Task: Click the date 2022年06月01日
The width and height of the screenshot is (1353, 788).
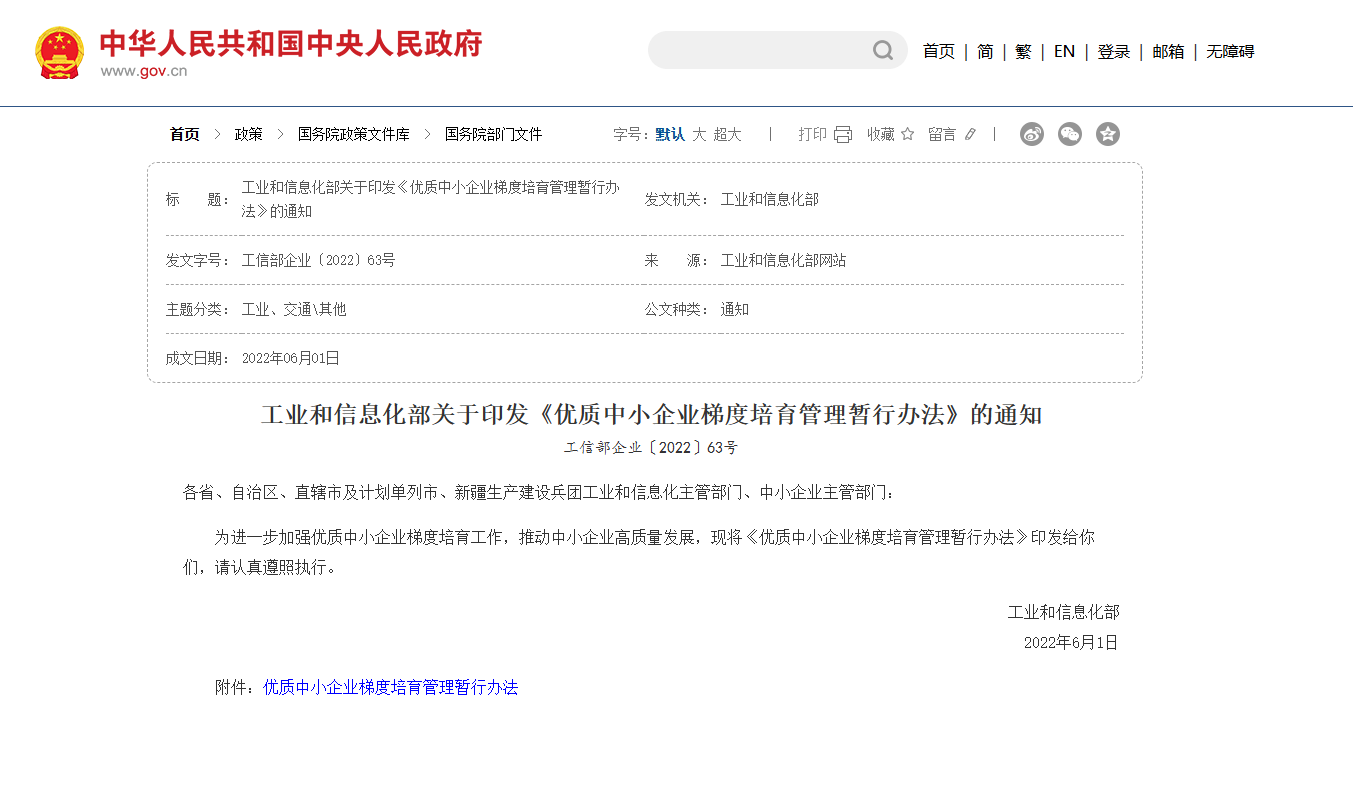Action: [x=291, y=358]
